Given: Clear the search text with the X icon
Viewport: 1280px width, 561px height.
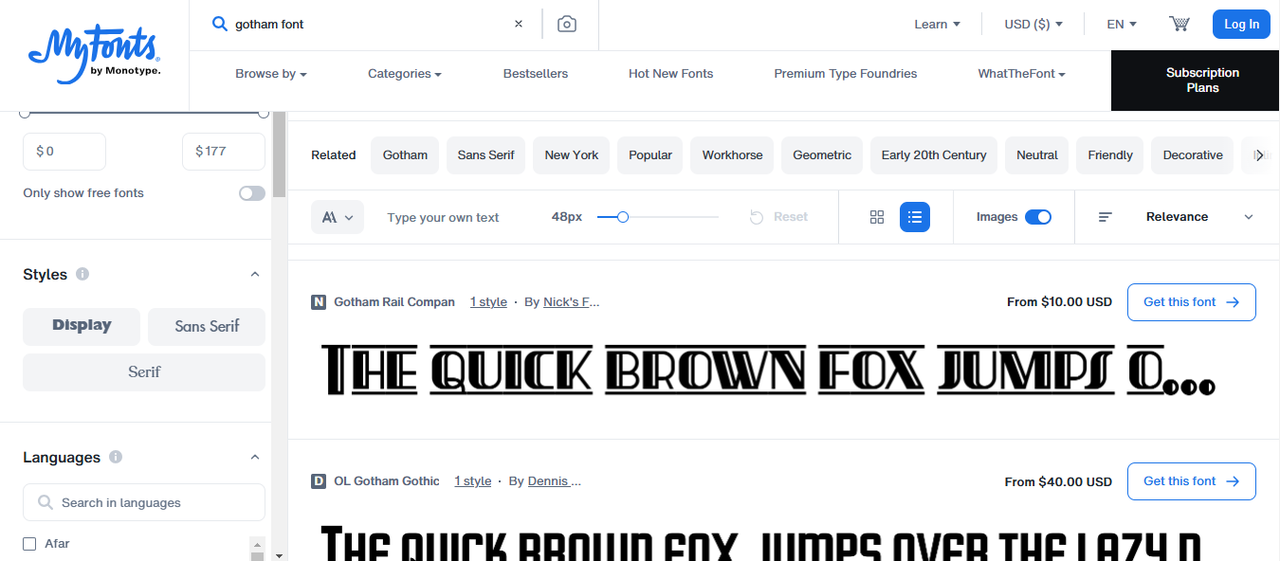Looking at the screenshot, I should pyautogui.click(x=518, y=24).
